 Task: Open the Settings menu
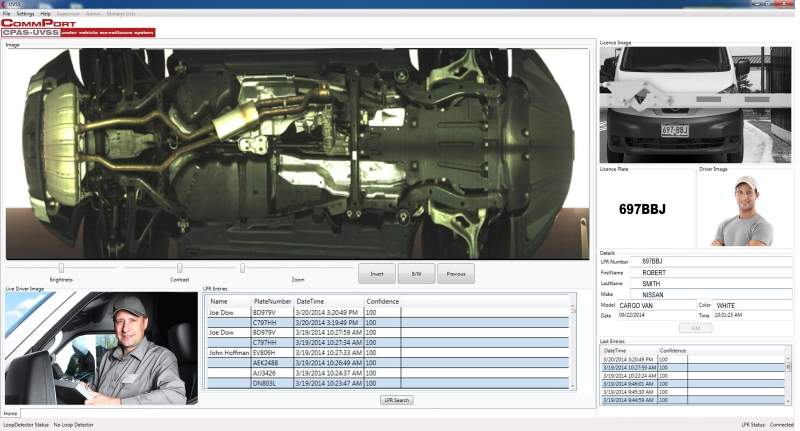(x=25, y=13)
